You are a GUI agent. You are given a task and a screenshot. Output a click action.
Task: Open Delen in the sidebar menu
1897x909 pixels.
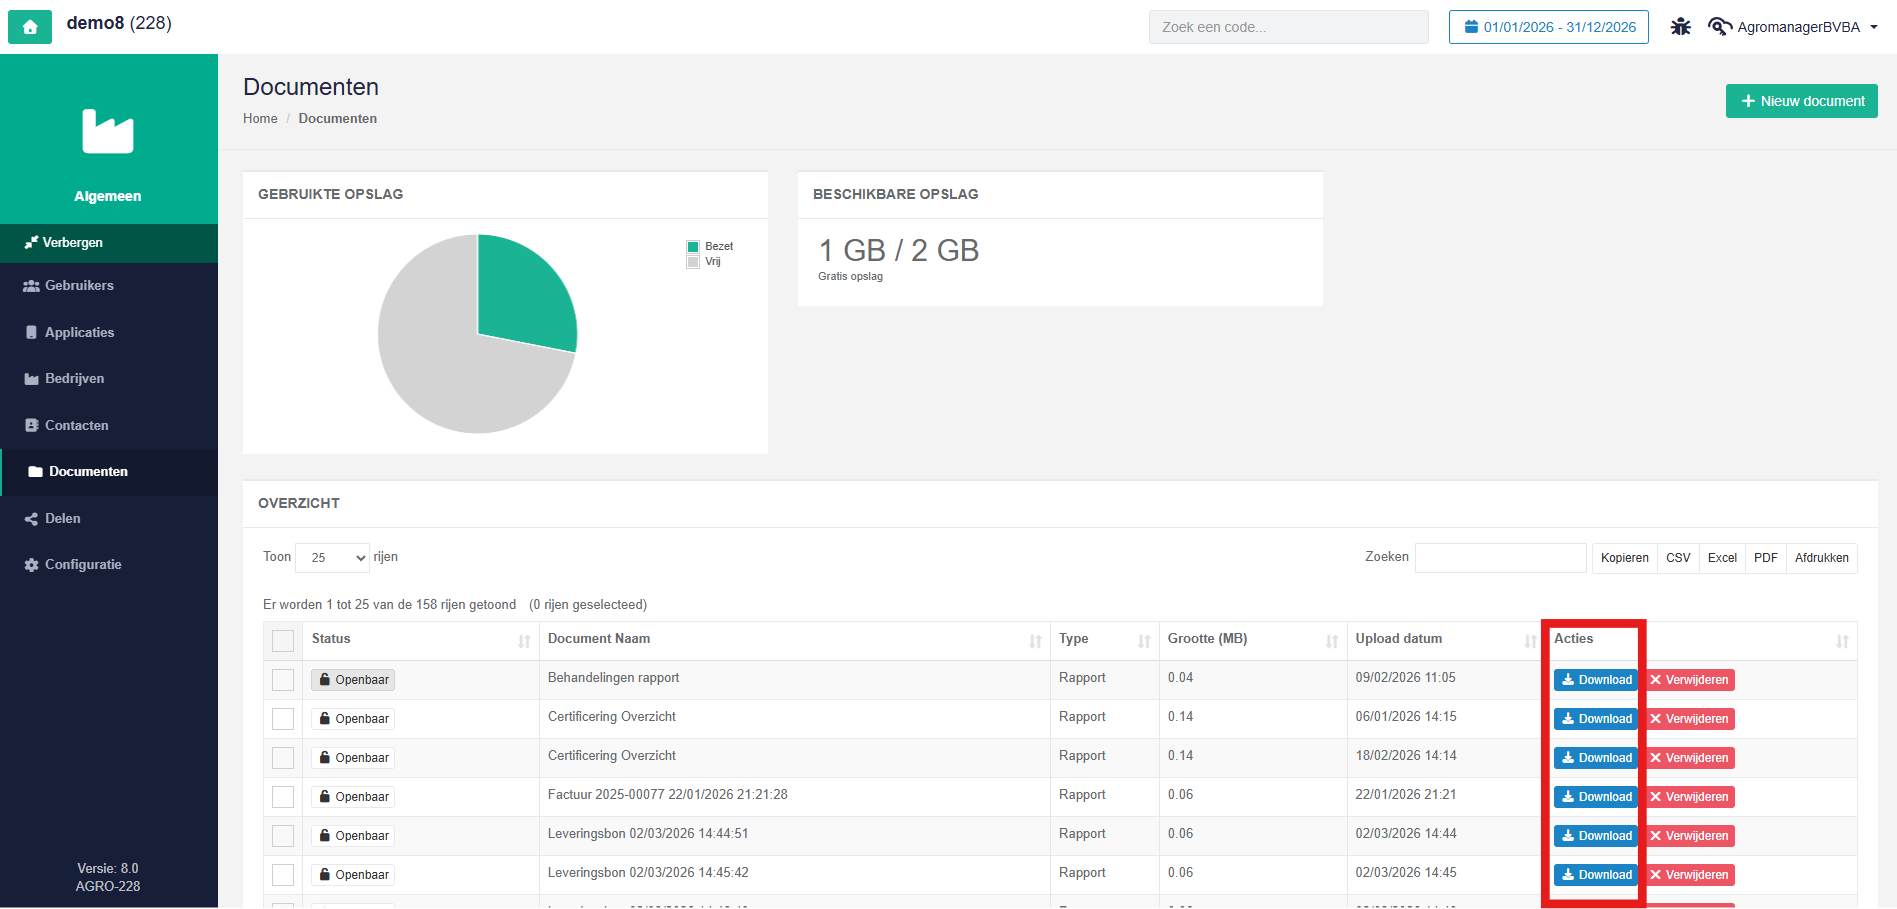coord(109,519)
